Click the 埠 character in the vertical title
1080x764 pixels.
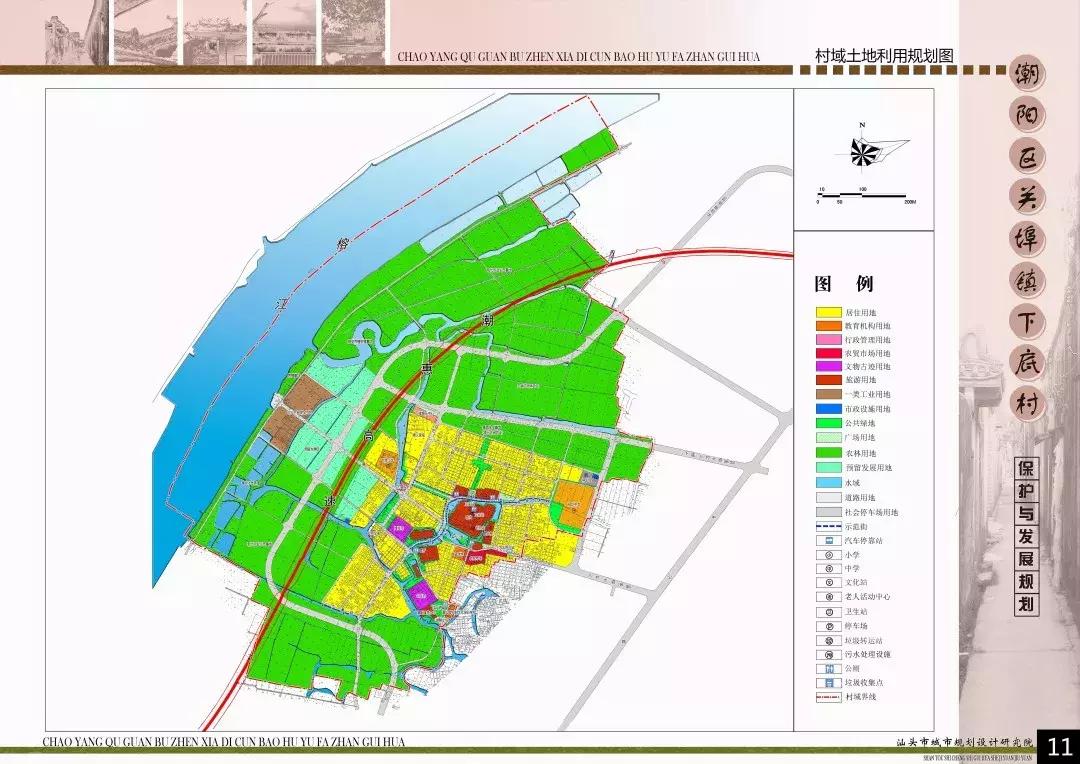tap(1027, 240)
